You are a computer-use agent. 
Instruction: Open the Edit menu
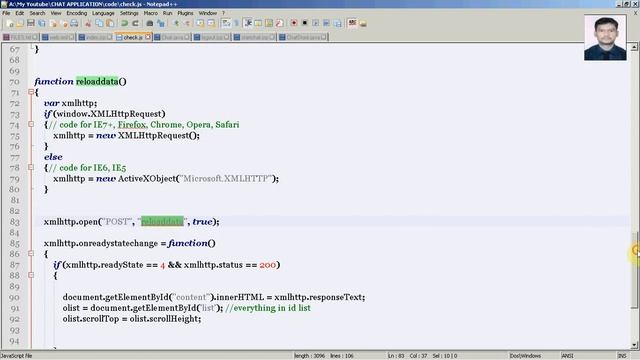click(x=20, y=13)
